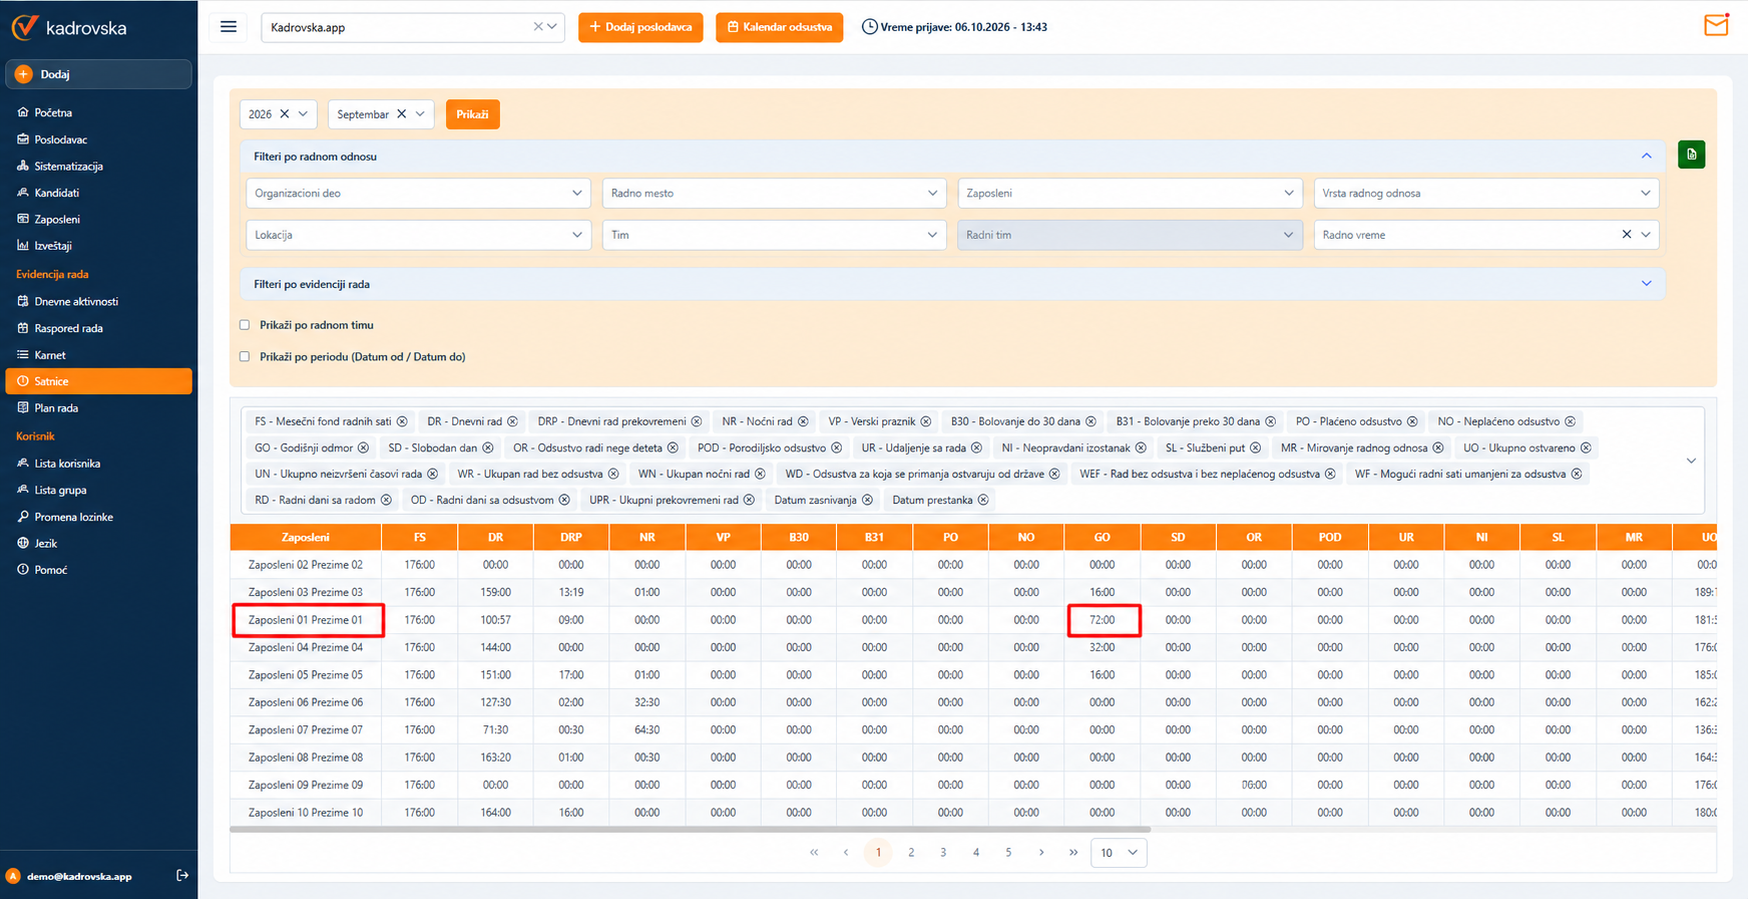Screen dimensions: 1748x899
Task: Open the mail envelope notifications icon
Action: pyautogui.click(x=1716, y=25)
